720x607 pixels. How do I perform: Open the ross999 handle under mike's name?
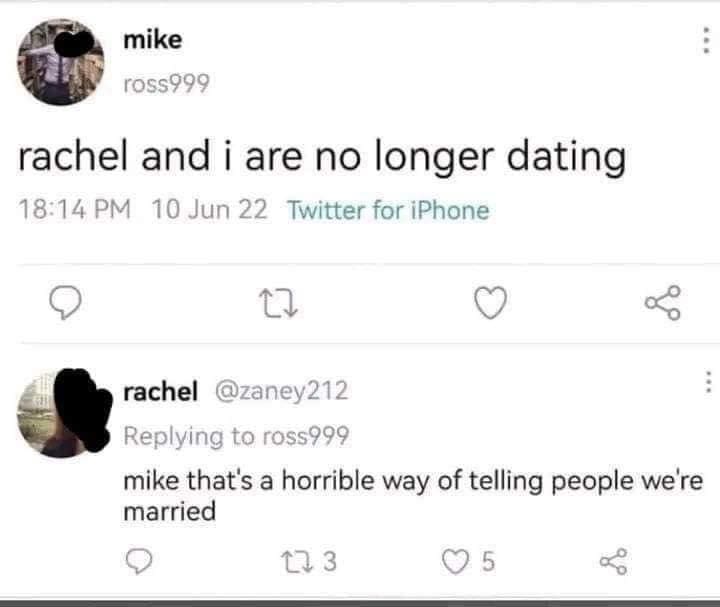click(x=165, y=85)
